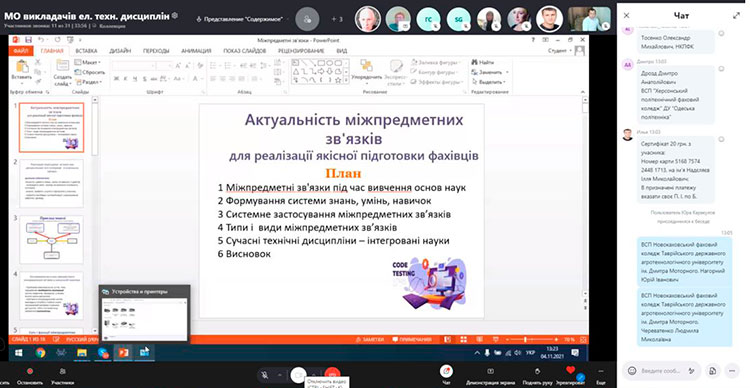Stop the call recording
750x388 pixels.
30,375
